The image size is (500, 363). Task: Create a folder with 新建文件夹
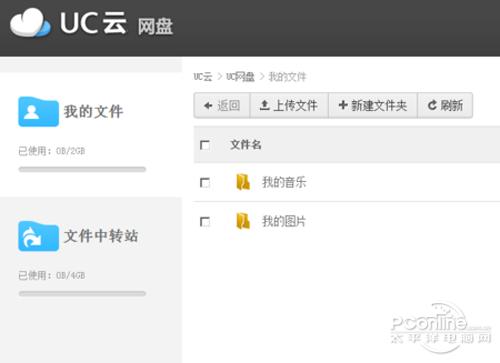point(373,106)
